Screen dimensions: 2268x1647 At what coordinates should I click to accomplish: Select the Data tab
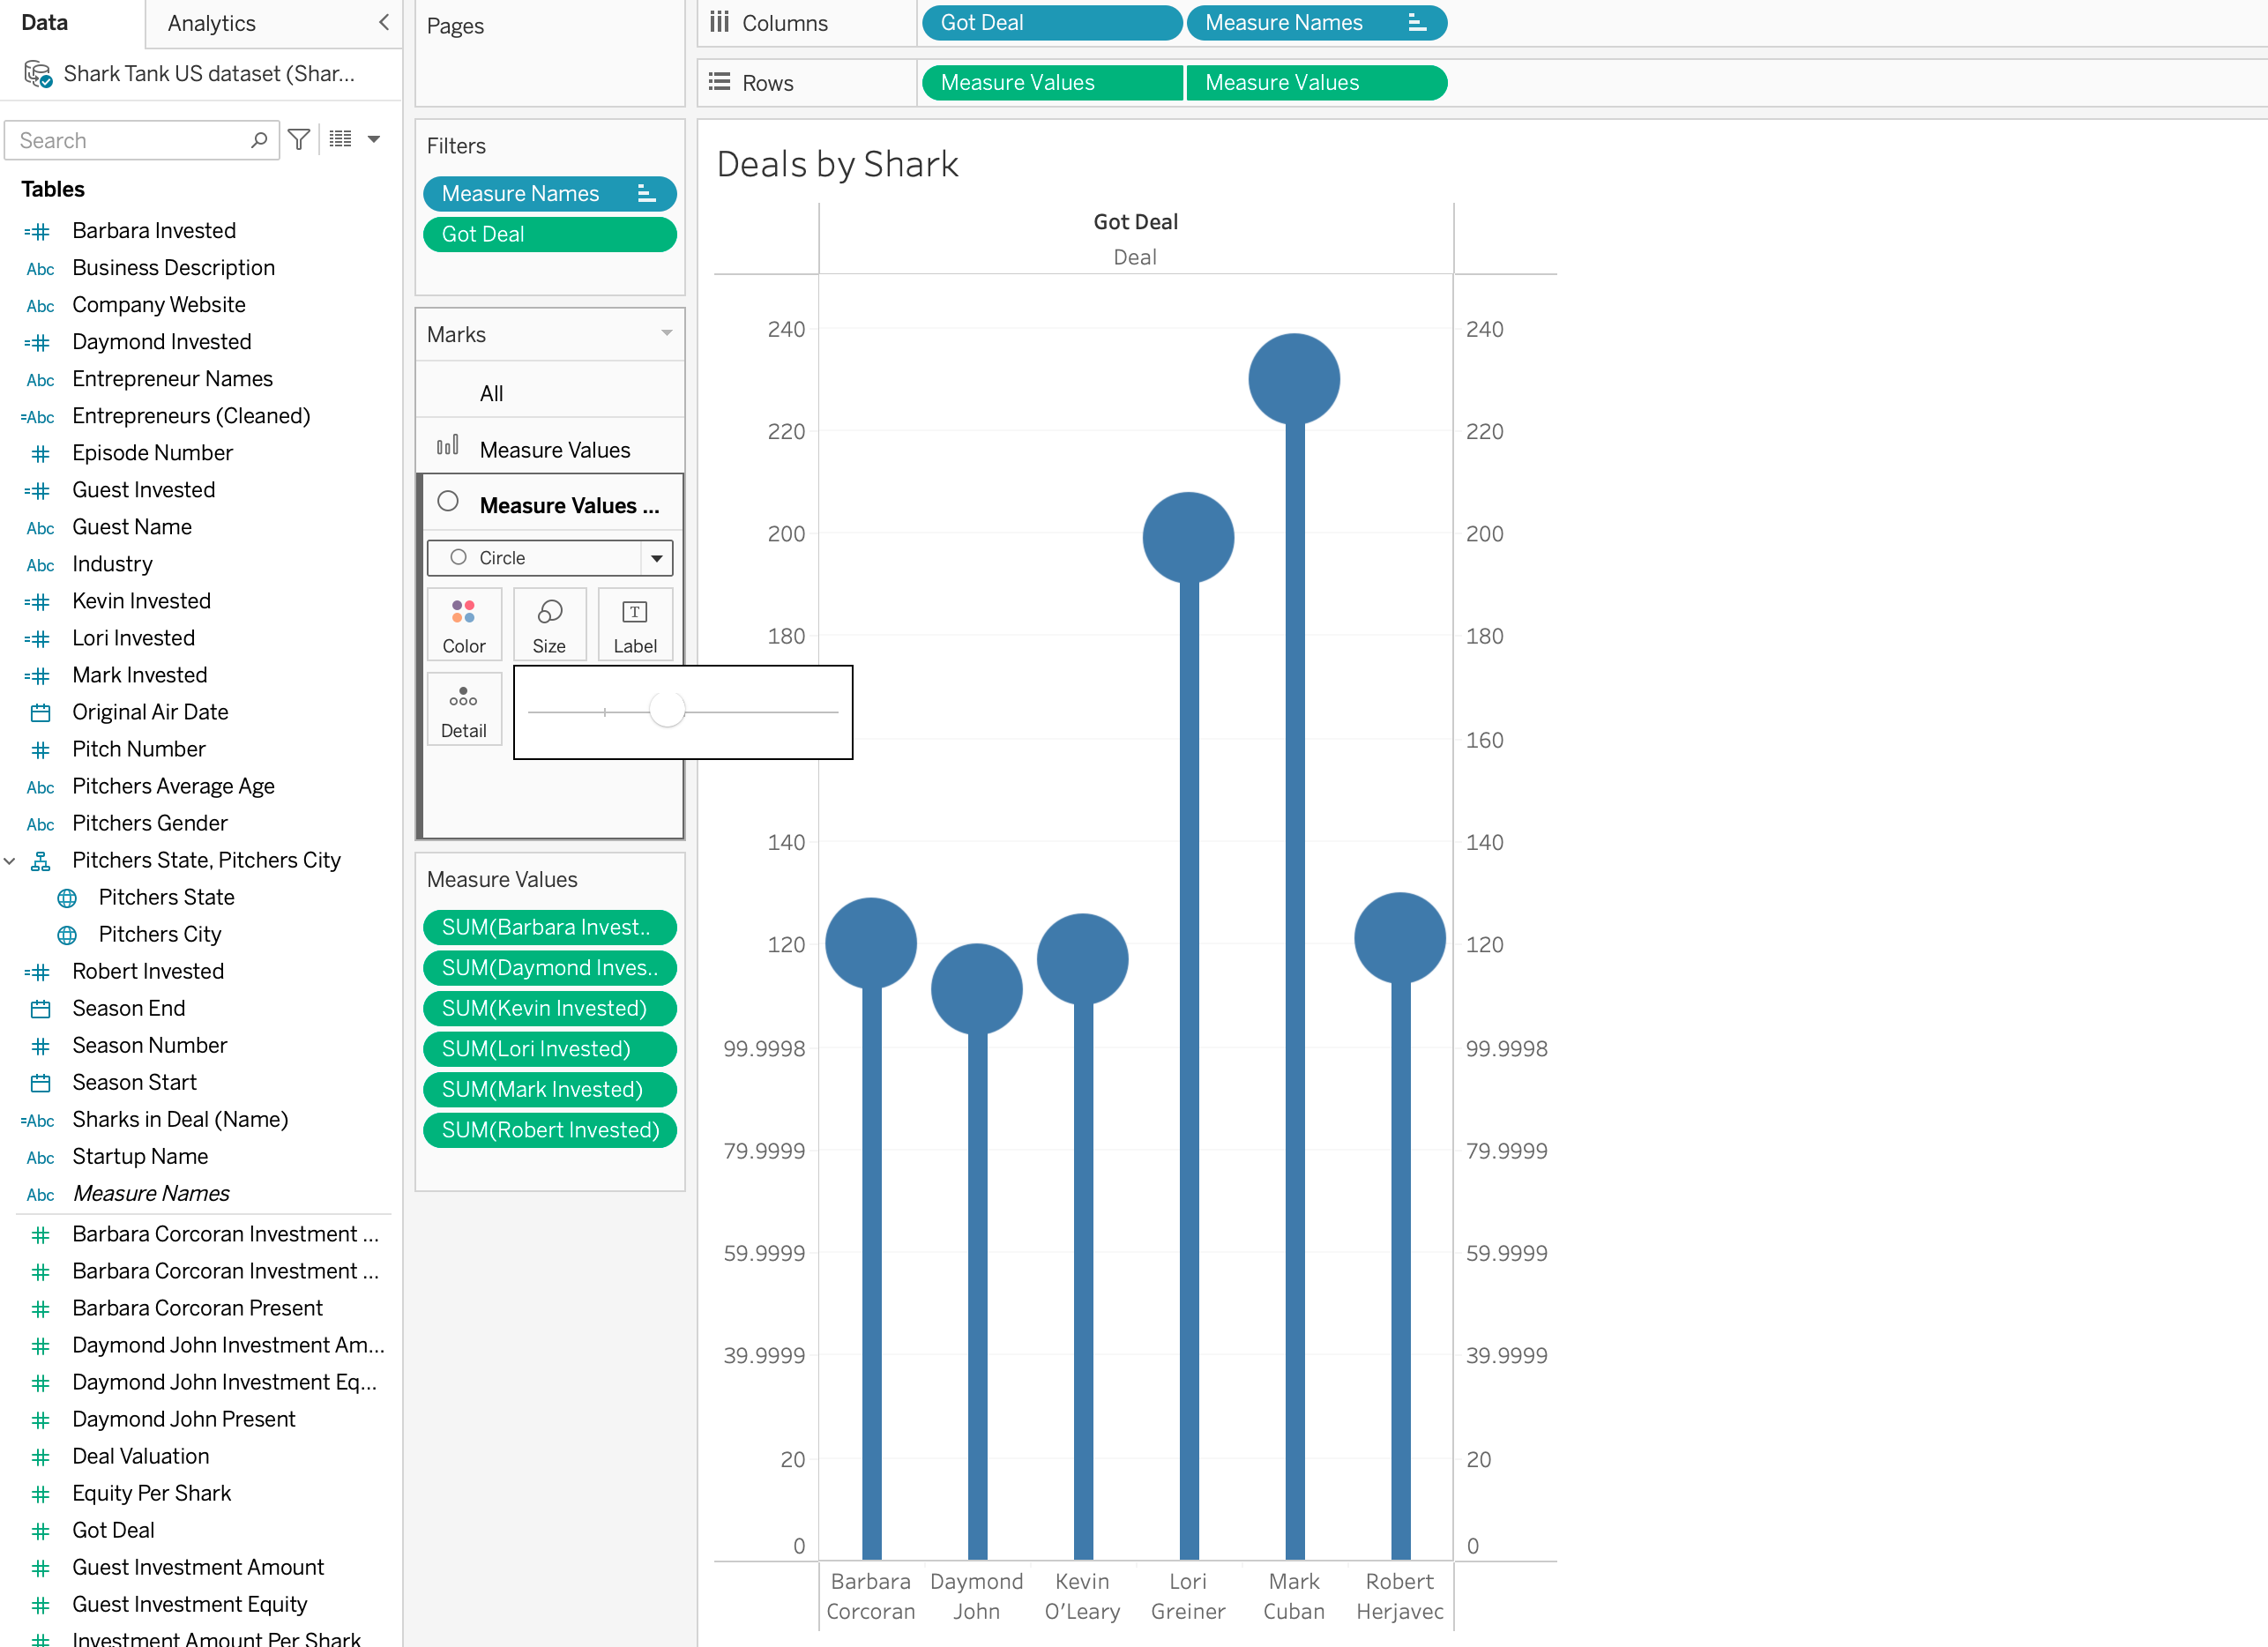tap(45, 23)
